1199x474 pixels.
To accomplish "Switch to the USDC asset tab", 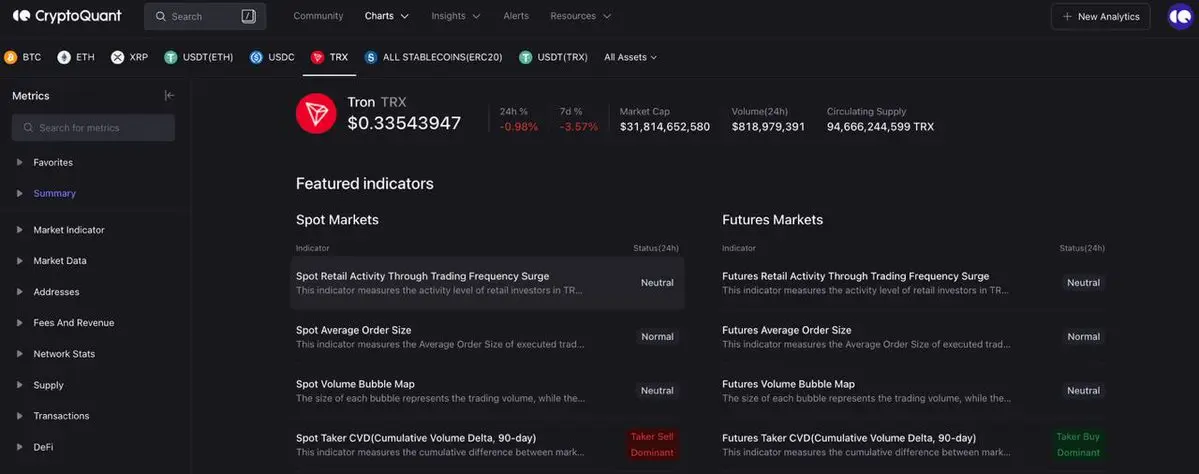I will [x=272, y=57].
